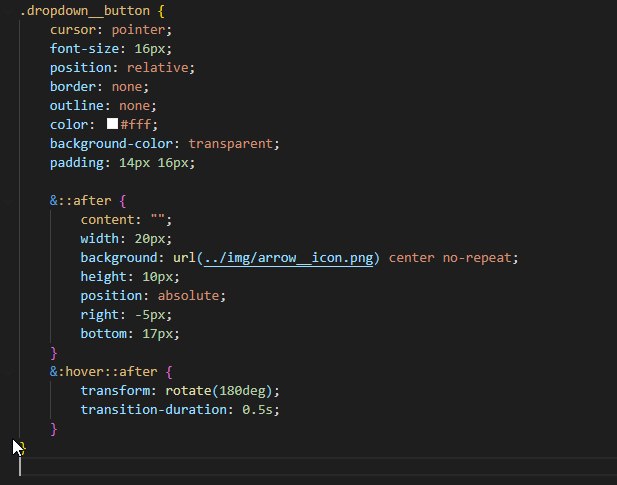Click 'background-color: transparent;' line
This screenshot has height=485, width=617.
(164, 144)
